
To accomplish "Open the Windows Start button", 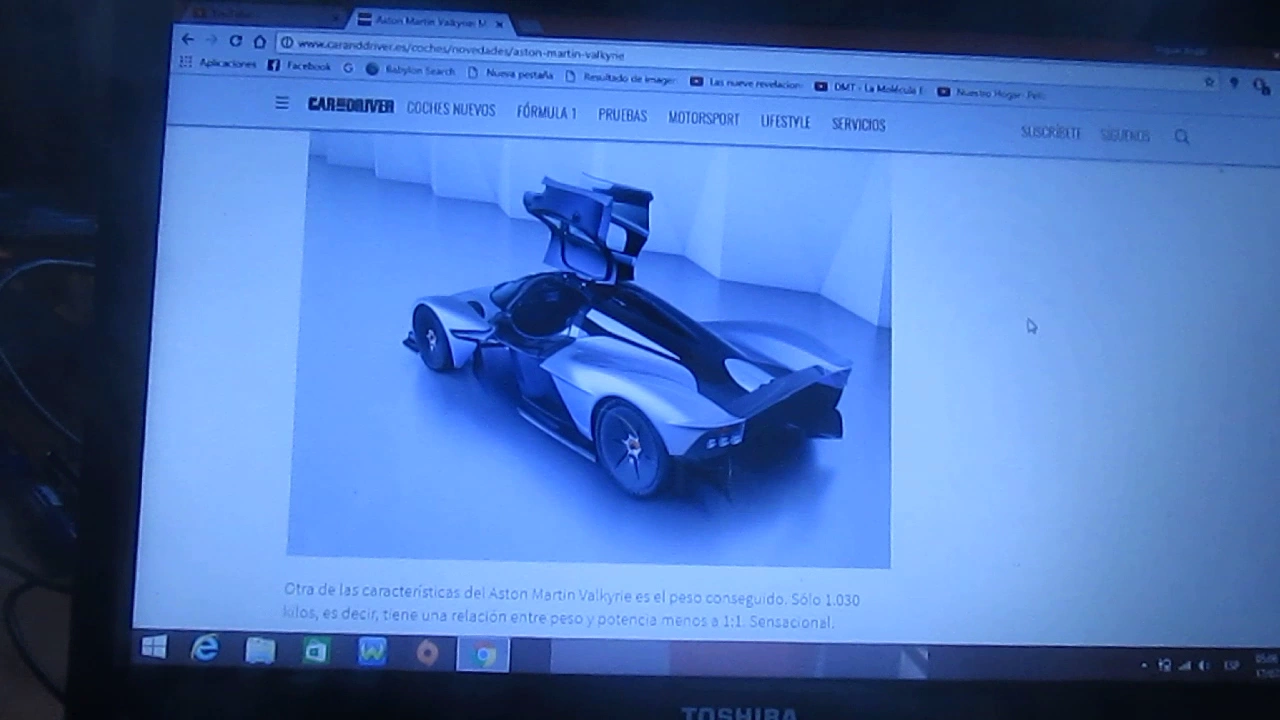I will pos(153,648).
